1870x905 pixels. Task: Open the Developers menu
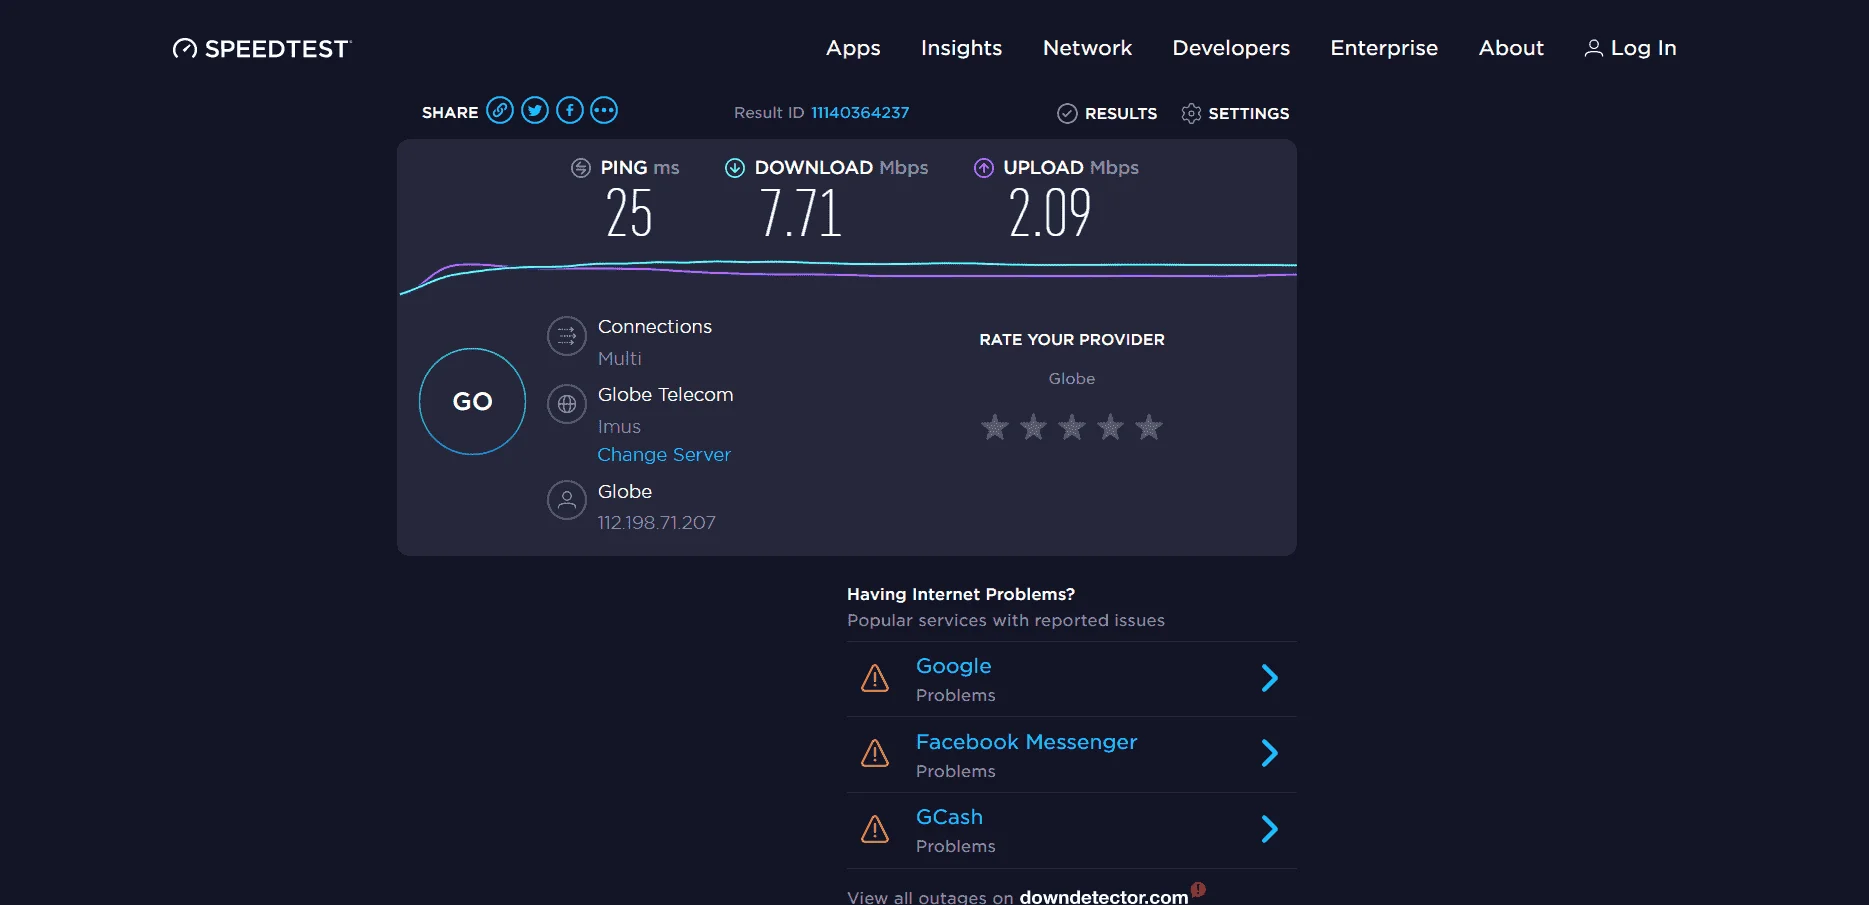[1231, 48]
